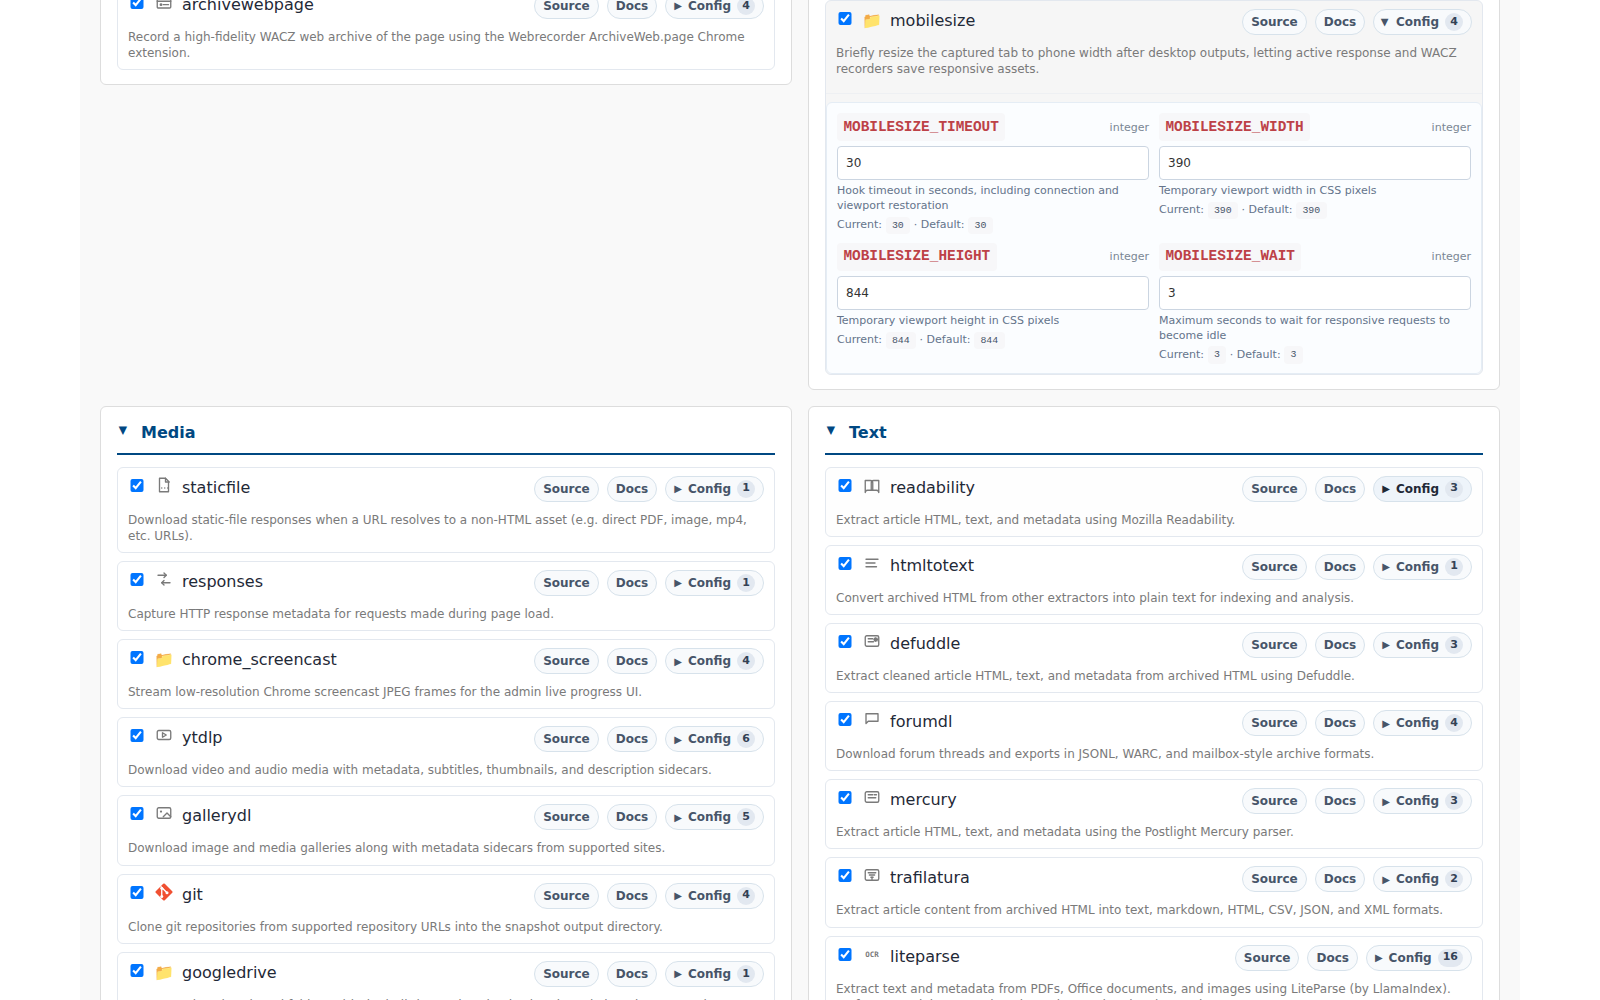Expand the liteparse Config with 16 options

point(1417,958)
